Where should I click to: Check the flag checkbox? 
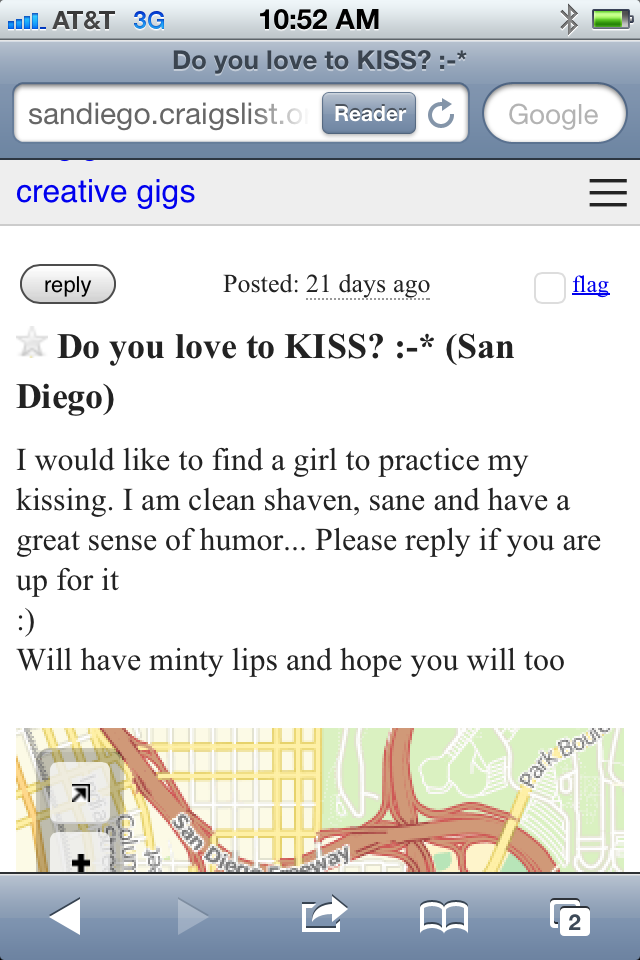pyautogui.click(x=549, y=288)
